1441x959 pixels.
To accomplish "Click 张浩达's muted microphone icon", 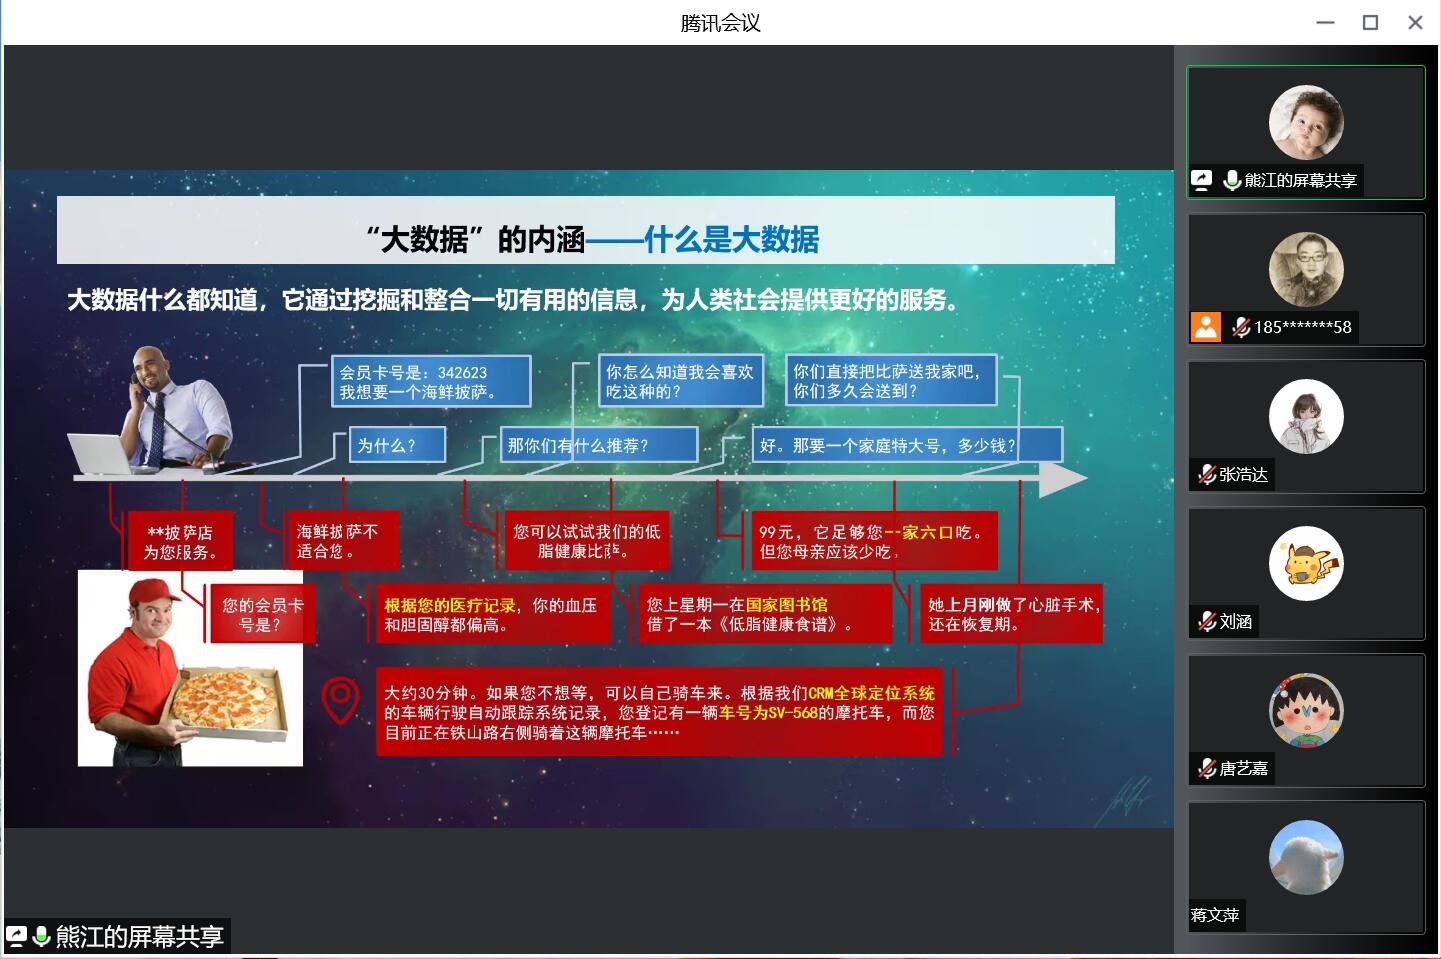I will tap(1207, 474).
